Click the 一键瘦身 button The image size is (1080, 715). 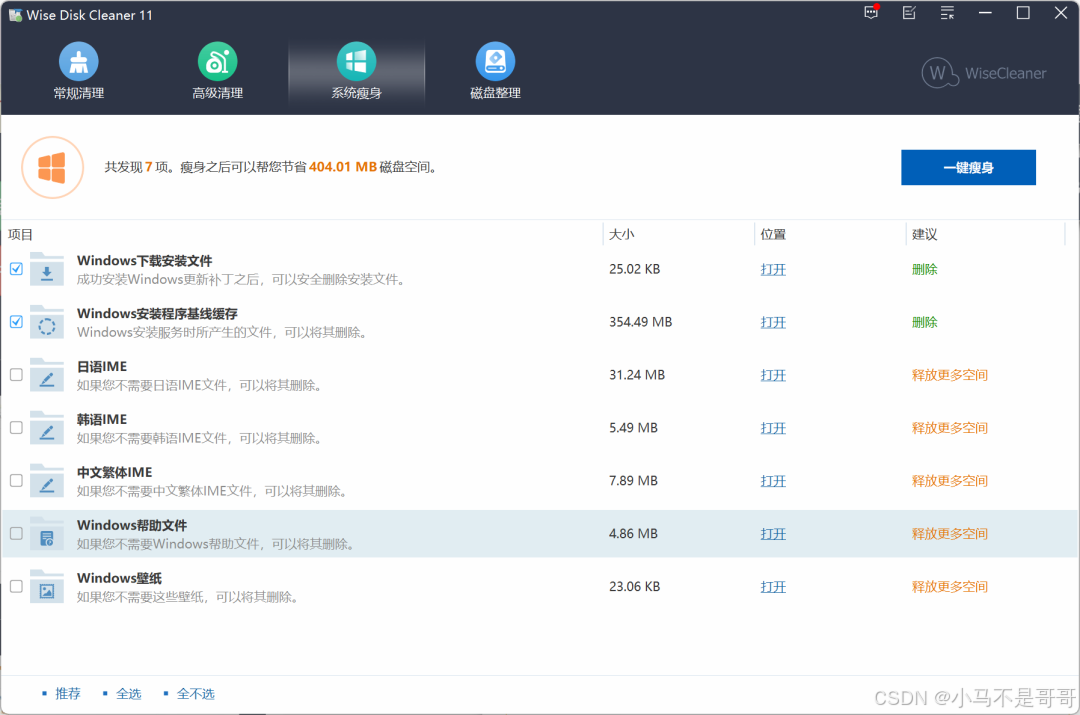point(968,167)
